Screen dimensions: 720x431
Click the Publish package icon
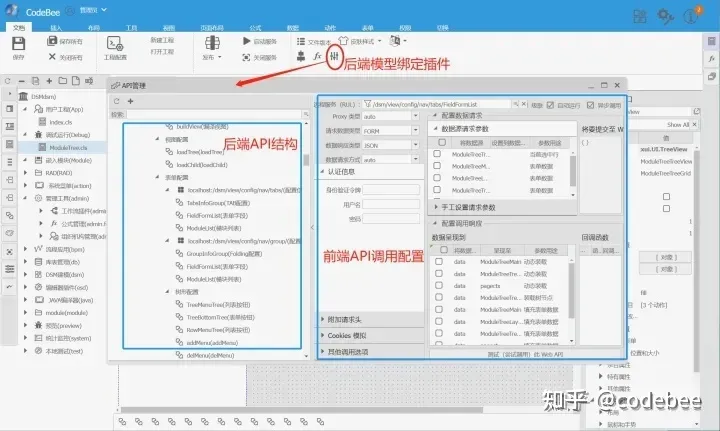click(x=212, y=43)
